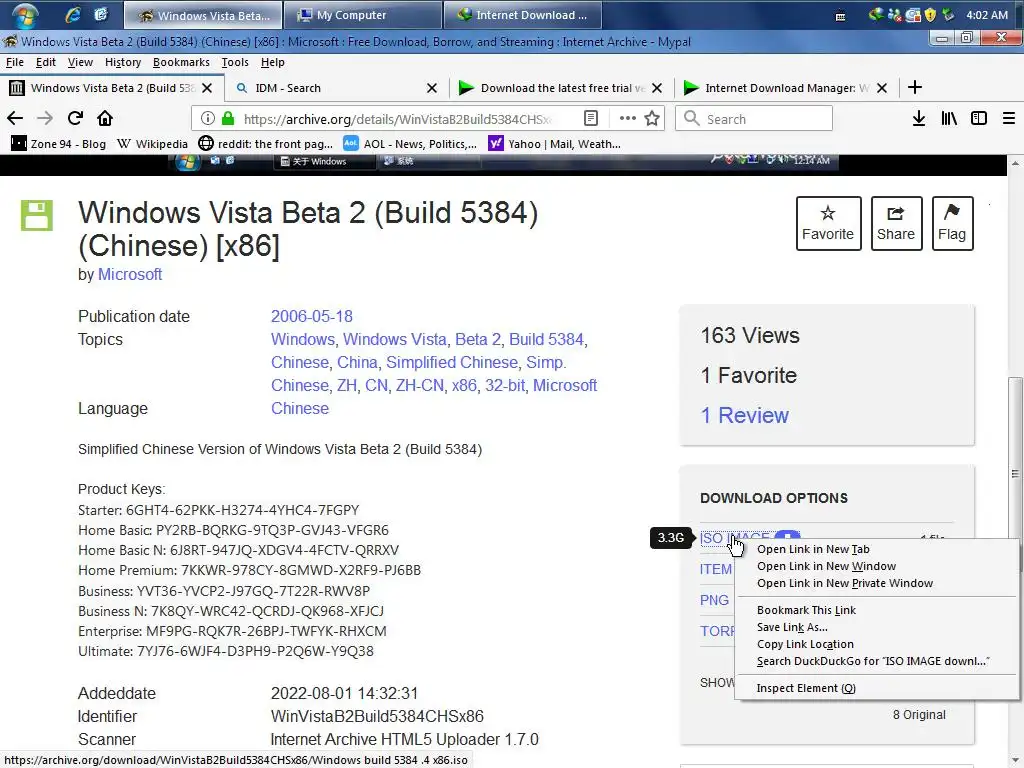Open the Bookmarks menu
The image size is (1024, 768).
(181, 62)
